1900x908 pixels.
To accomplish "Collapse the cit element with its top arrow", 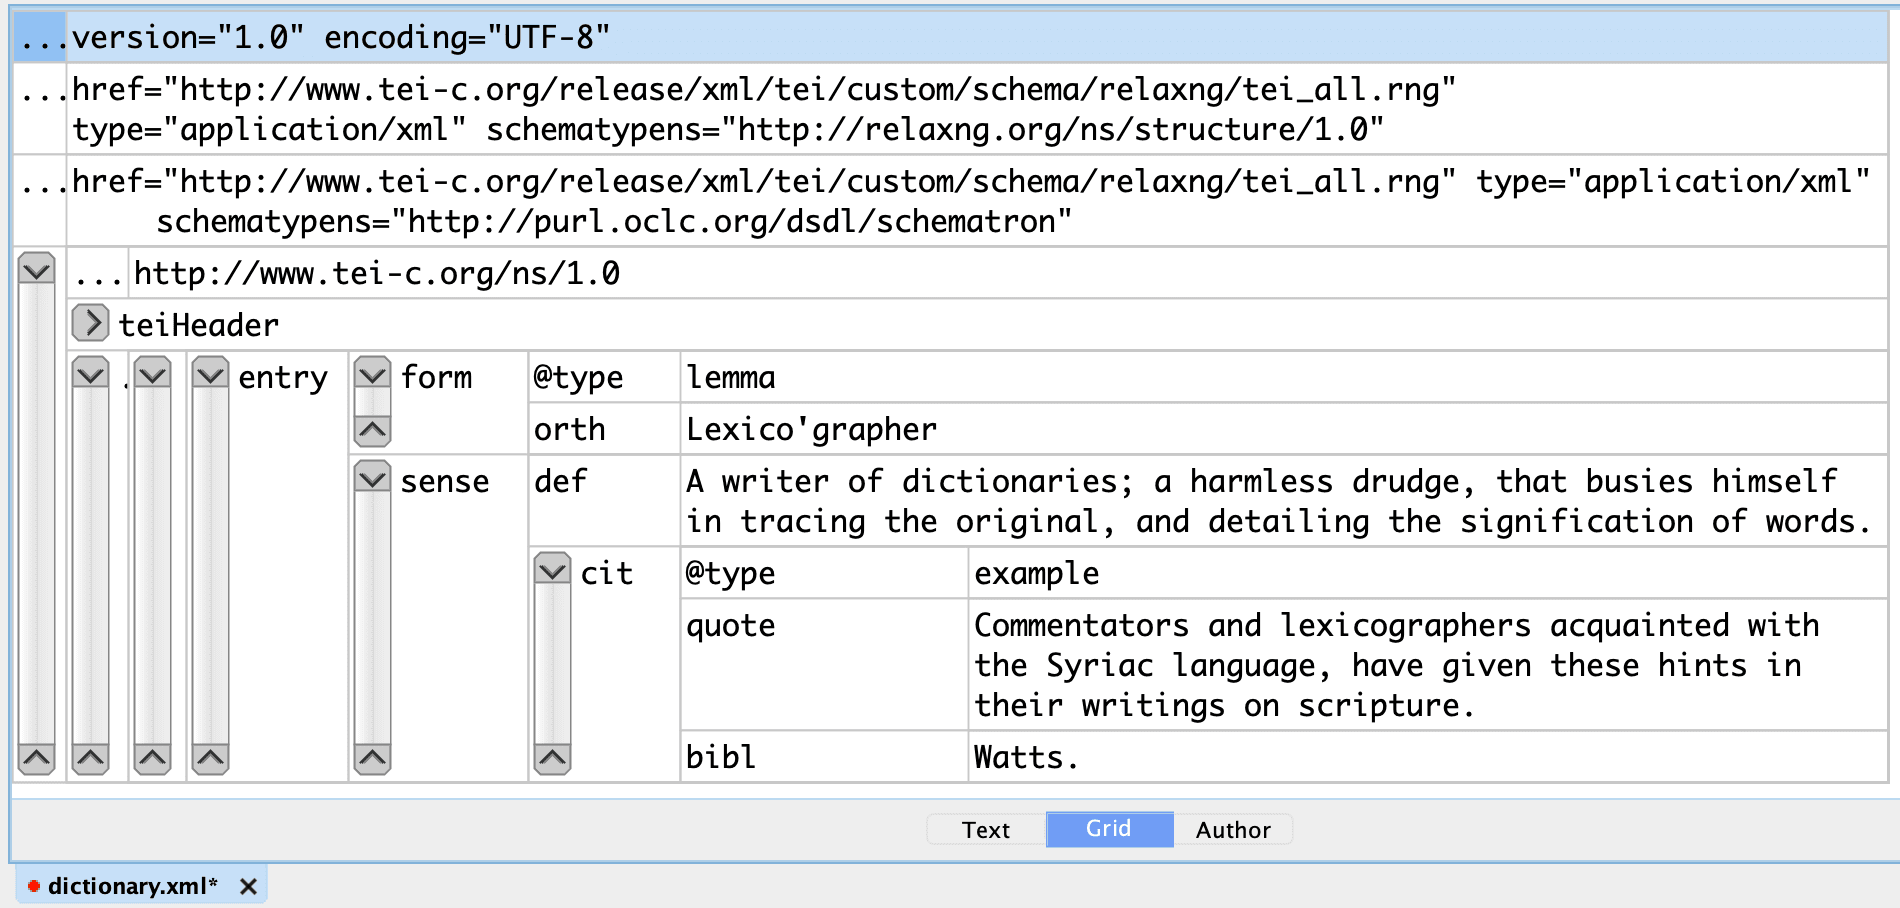I will point(552,570).
